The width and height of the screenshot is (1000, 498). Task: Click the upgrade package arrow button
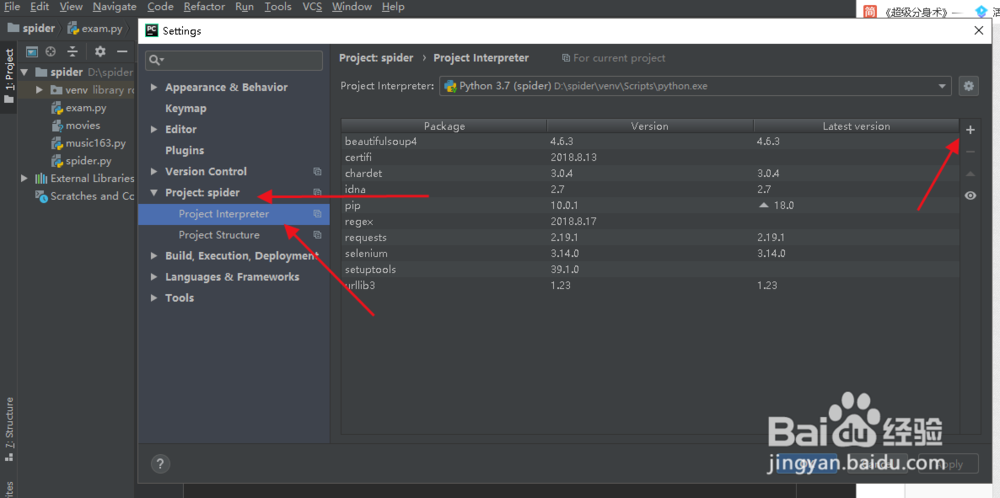(970, 173)
